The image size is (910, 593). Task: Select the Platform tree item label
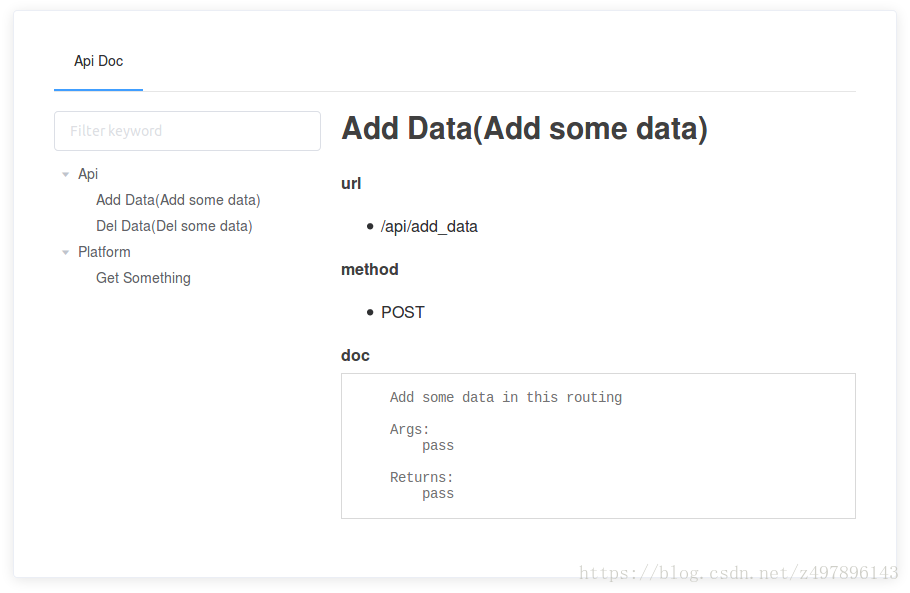pyautogui.click(x=104, y=252)
